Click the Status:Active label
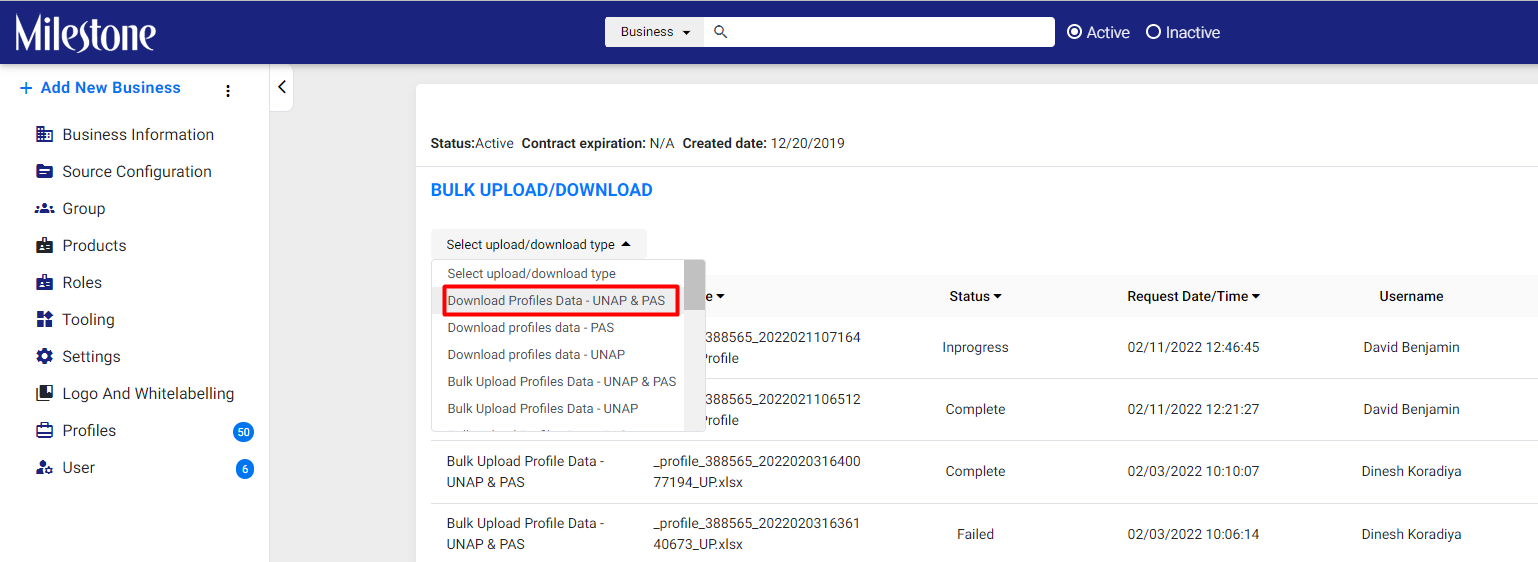This screenshot has width=1538, height=562. pos(472,143)
